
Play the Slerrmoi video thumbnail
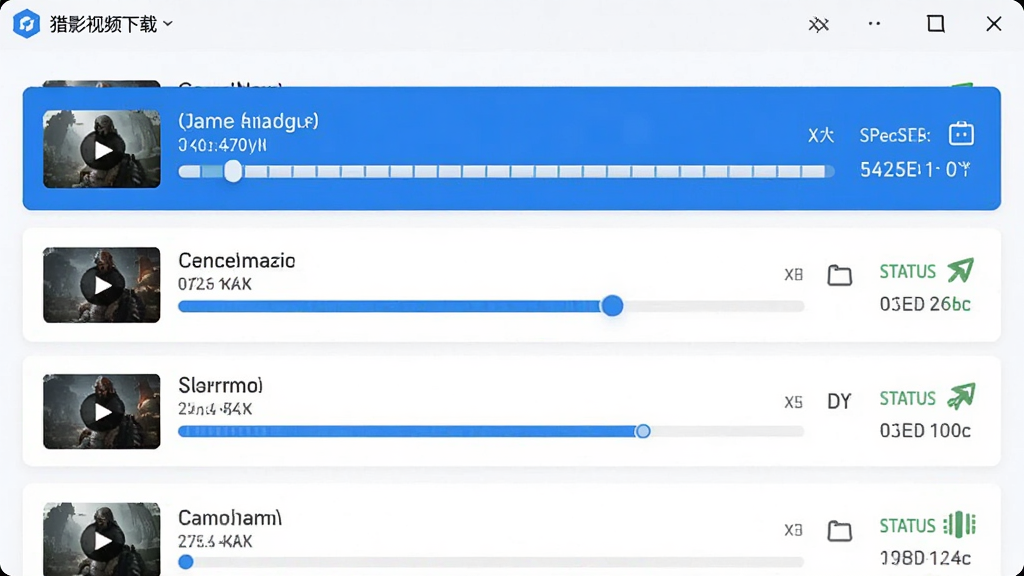[102, 411]
